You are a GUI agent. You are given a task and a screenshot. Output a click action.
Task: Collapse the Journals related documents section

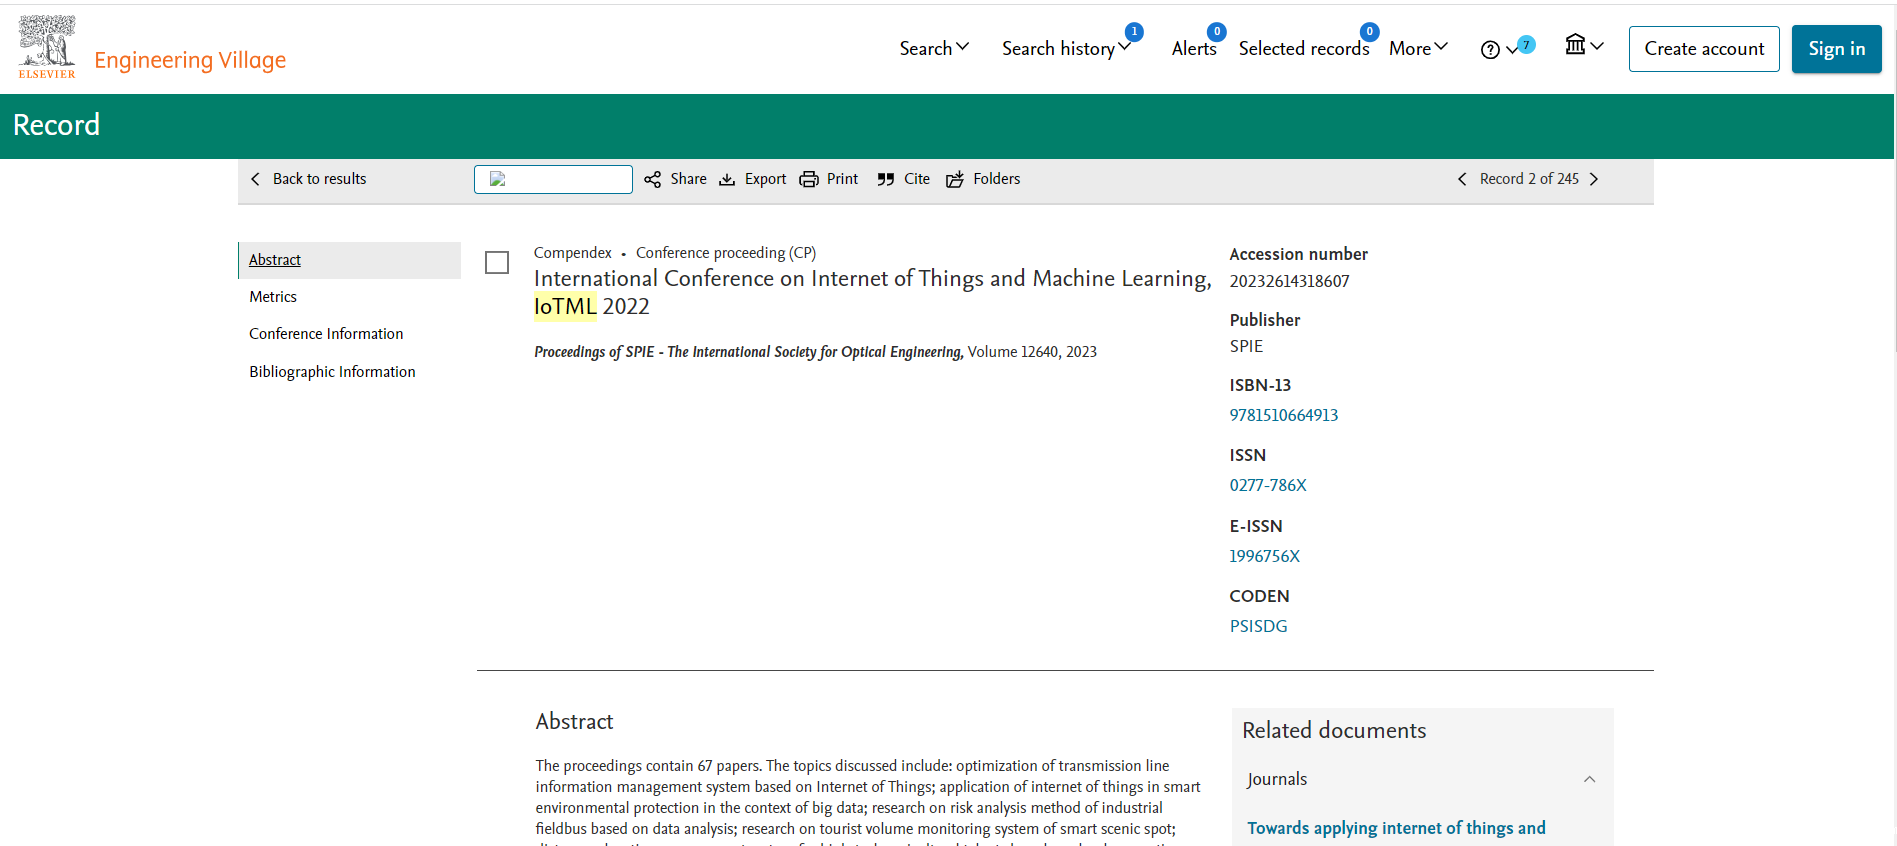[1589, 779]
